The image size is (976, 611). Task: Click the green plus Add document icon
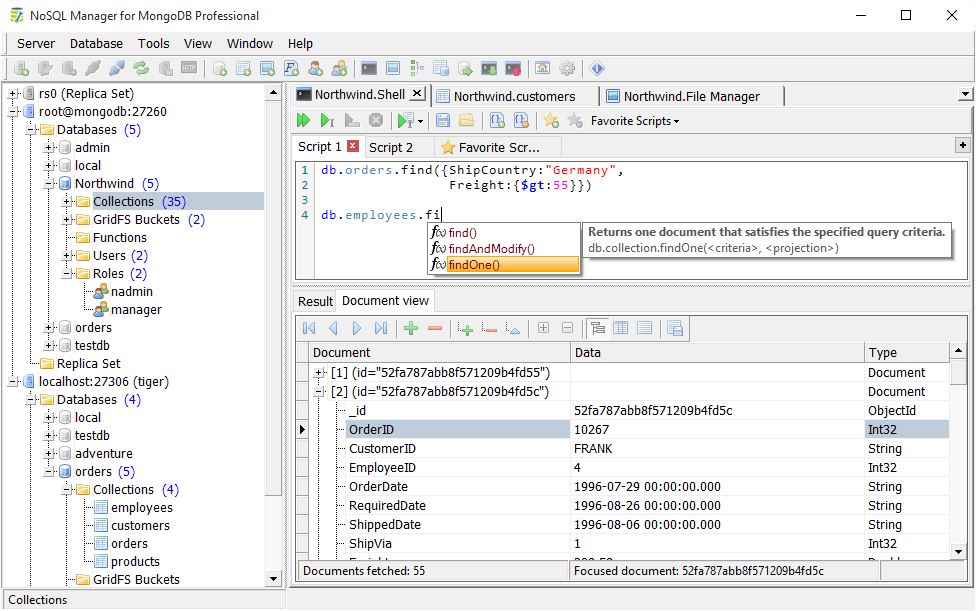pos(411,328)
